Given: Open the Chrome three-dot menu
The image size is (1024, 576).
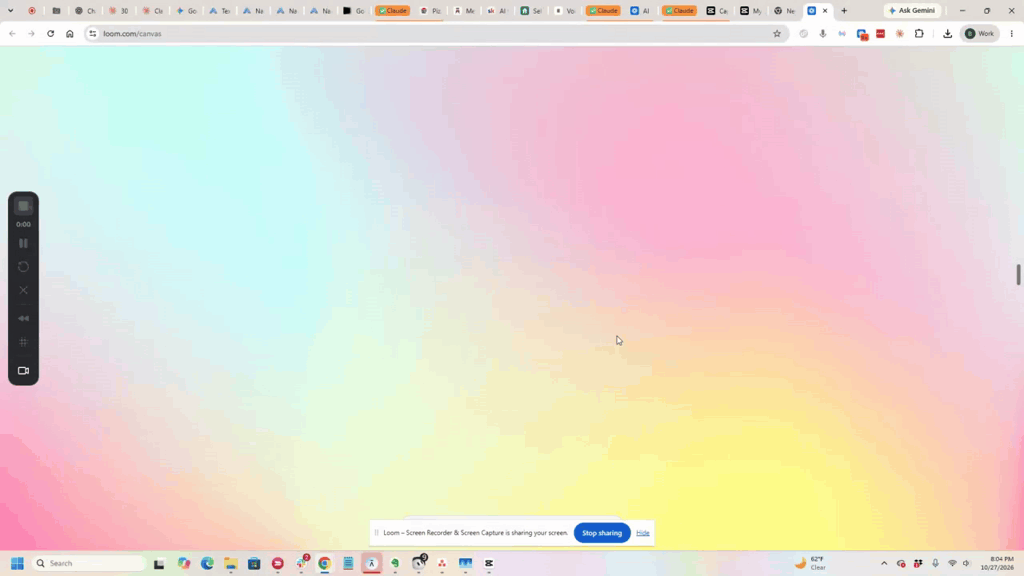Looking at the screenshot, I should click(x=1012, y=33).
